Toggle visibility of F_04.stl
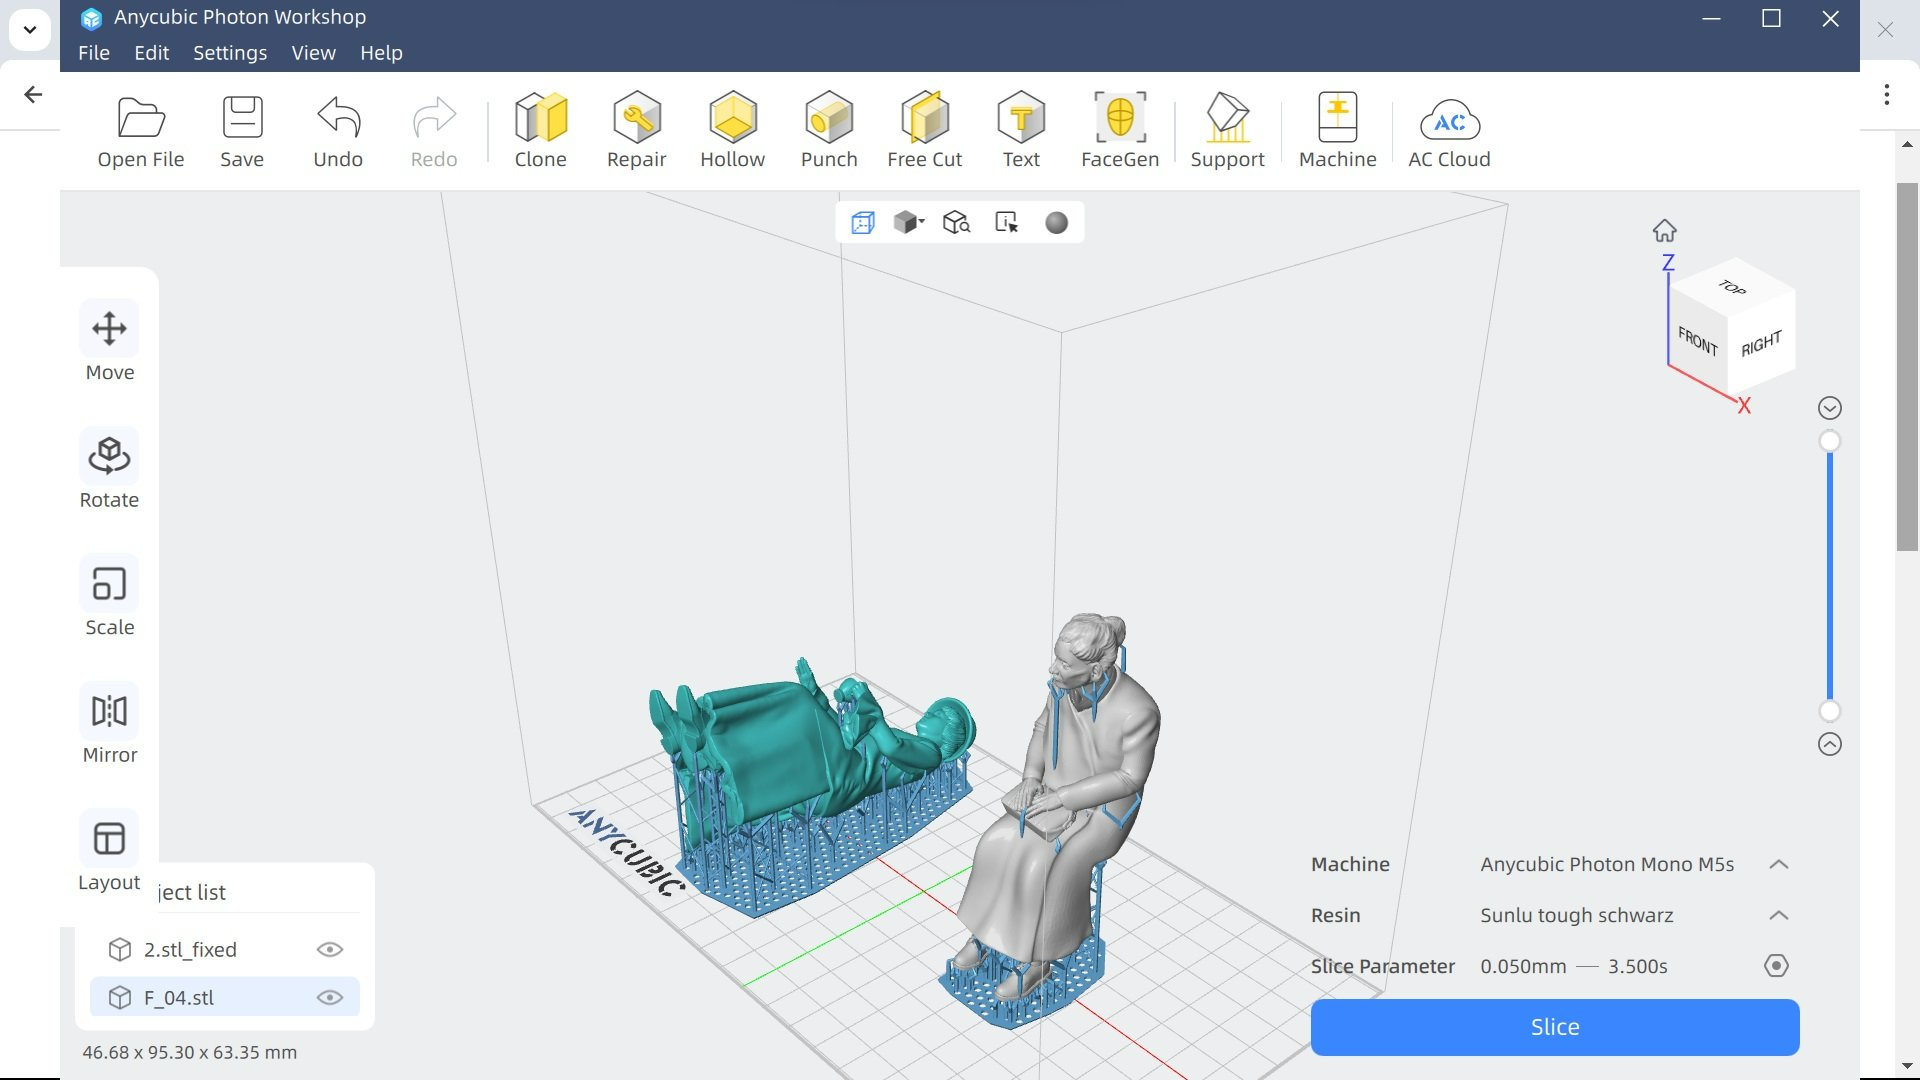 [x=330, y=998]
